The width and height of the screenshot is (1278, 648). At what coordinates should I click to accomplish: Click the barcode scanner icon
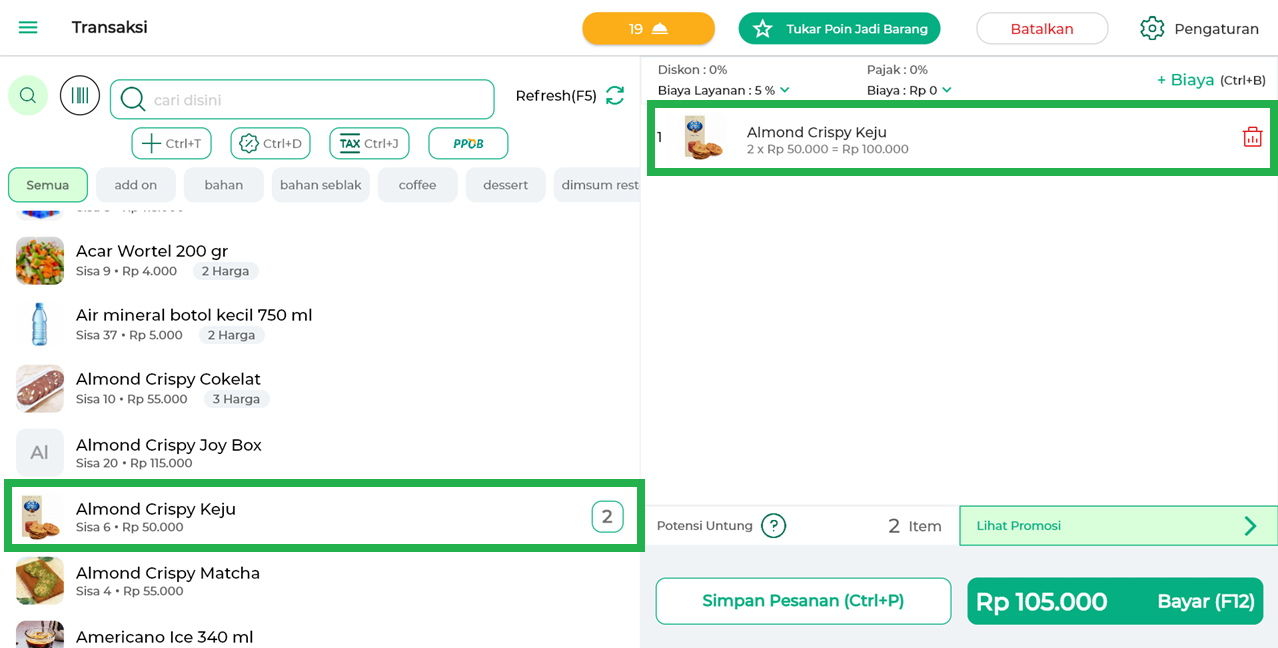point(80,95)
